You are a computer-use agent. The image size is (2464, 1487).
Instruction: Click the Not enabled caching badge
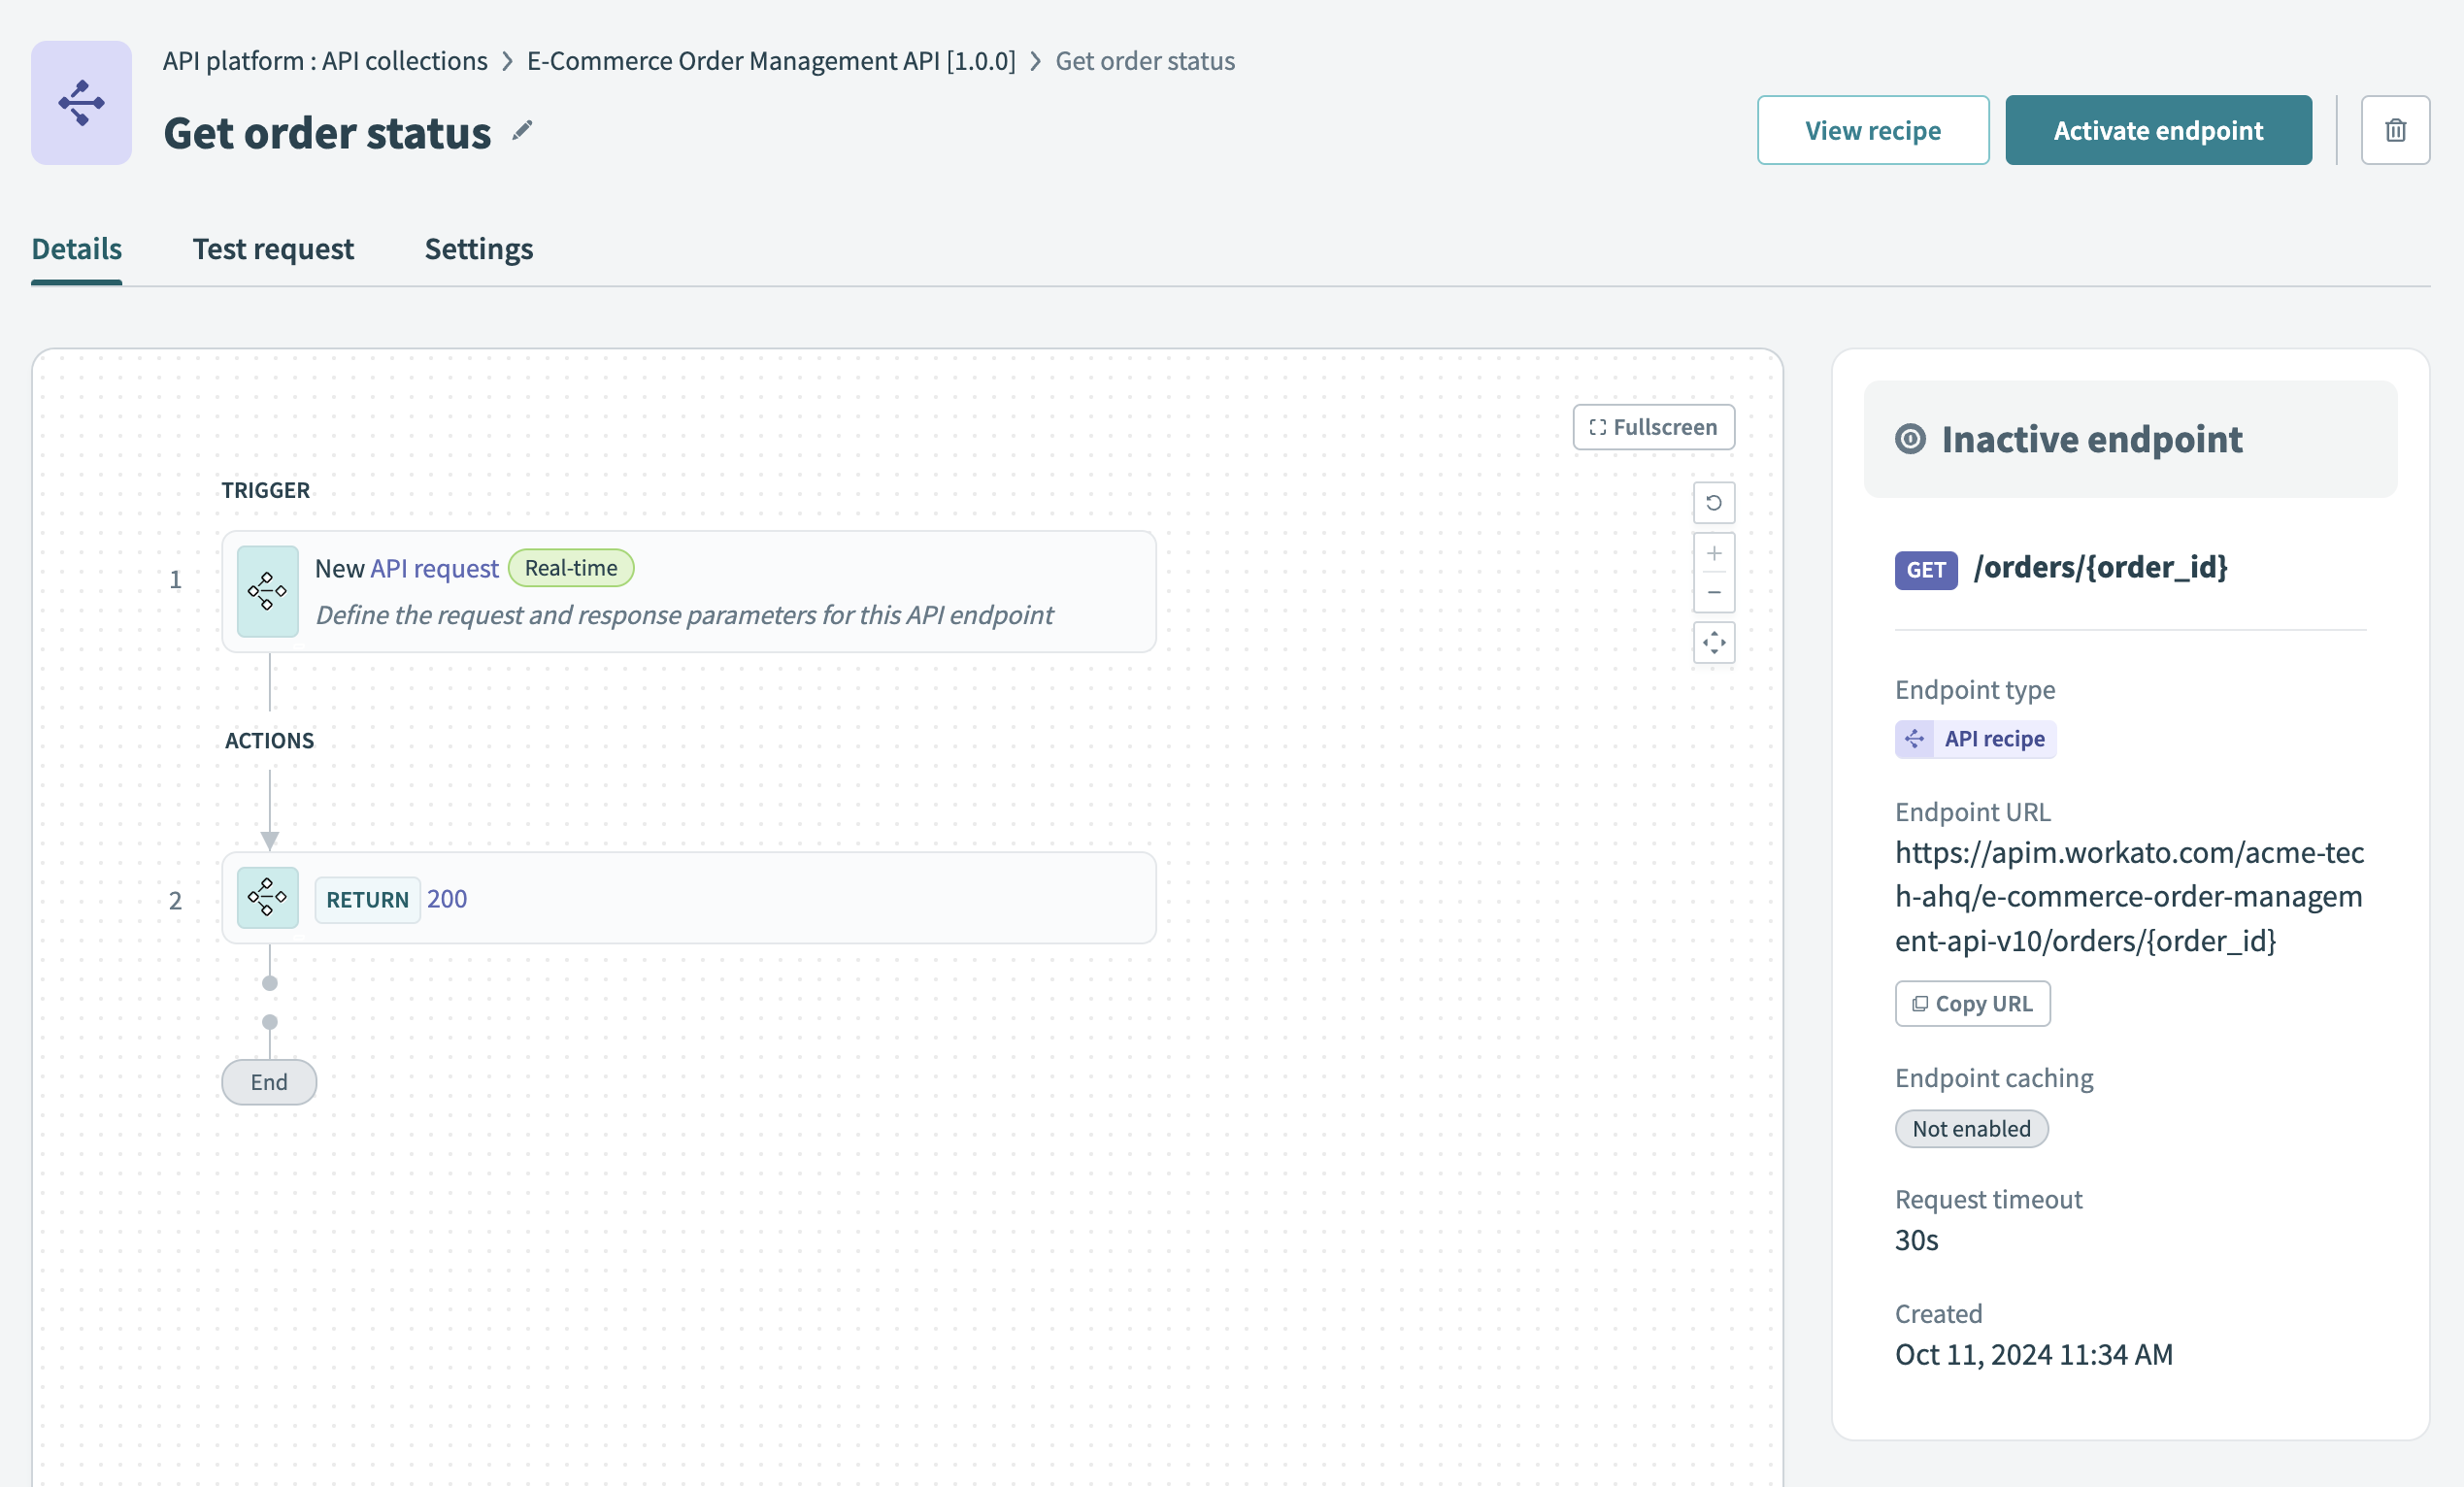1970,1128
